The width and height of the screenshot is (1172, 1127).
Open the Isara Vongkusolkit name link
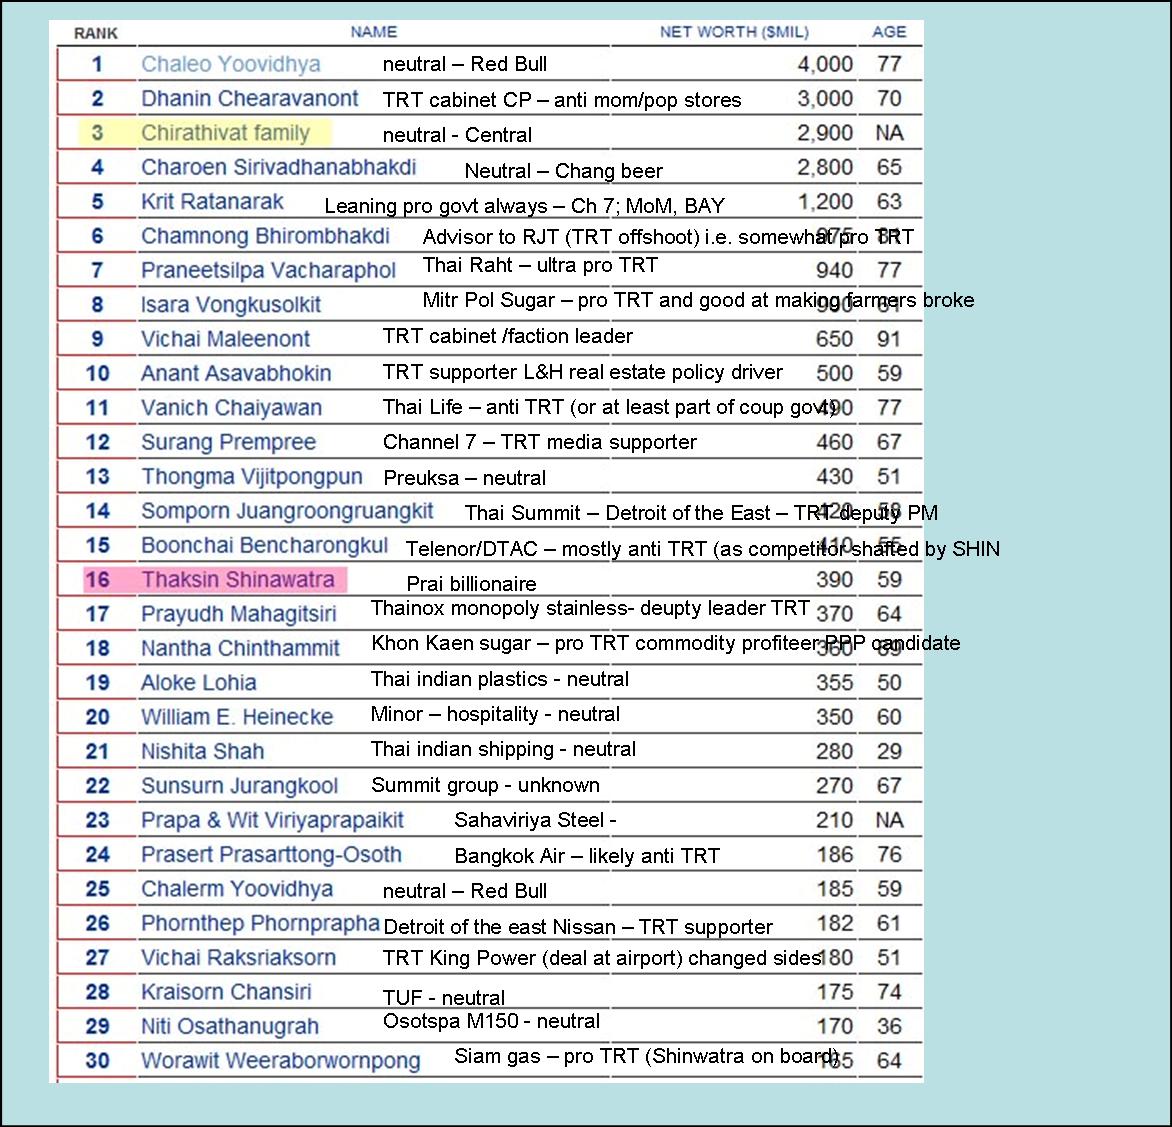coord(231,305)
